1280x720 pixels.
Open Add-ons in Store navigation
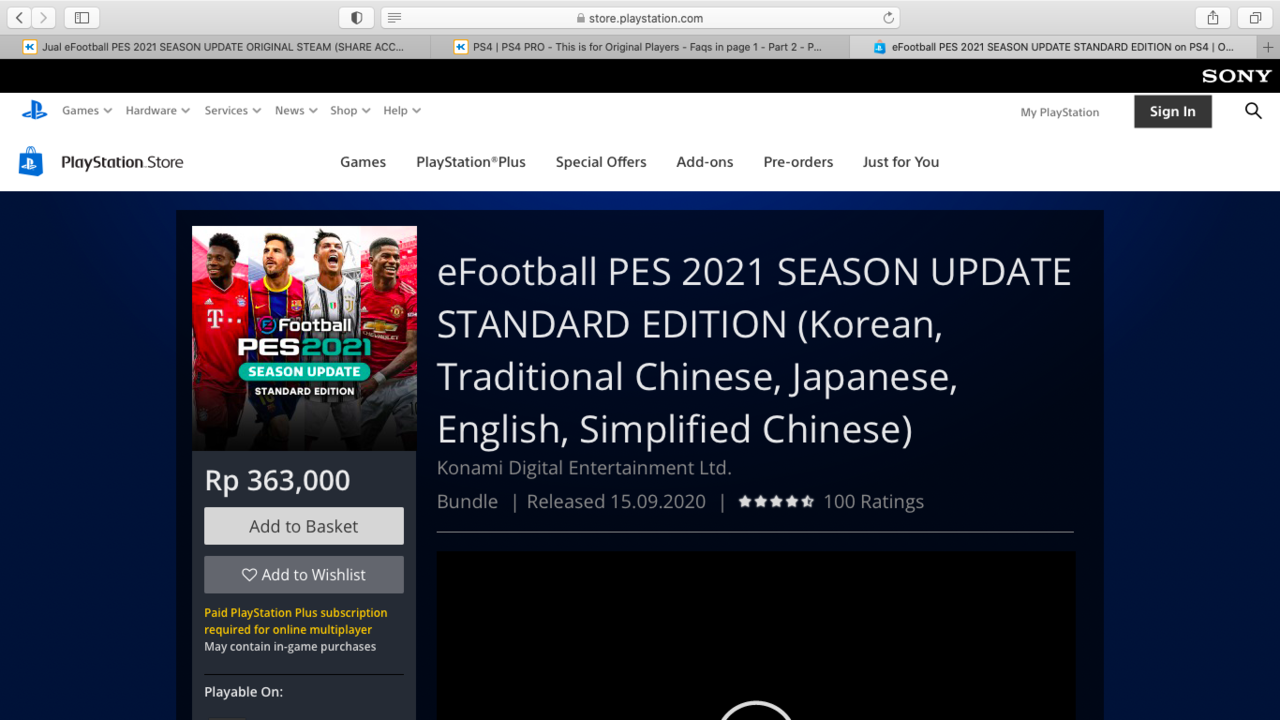[705, 162]
